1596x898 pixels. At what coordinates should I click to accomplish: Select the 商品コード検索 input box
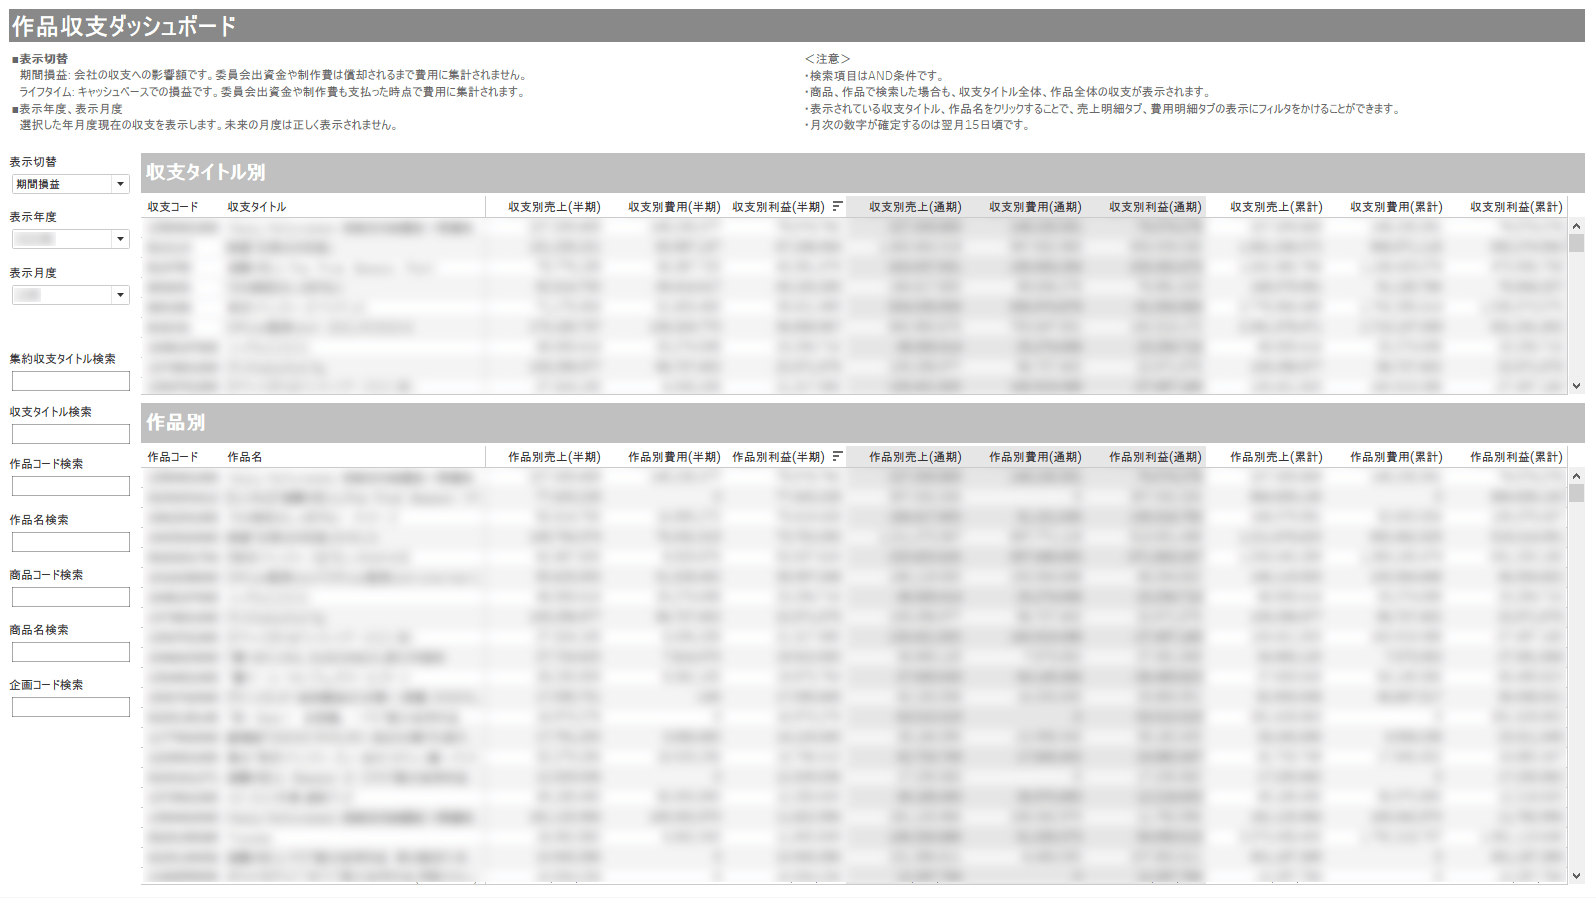coord(71,597)
